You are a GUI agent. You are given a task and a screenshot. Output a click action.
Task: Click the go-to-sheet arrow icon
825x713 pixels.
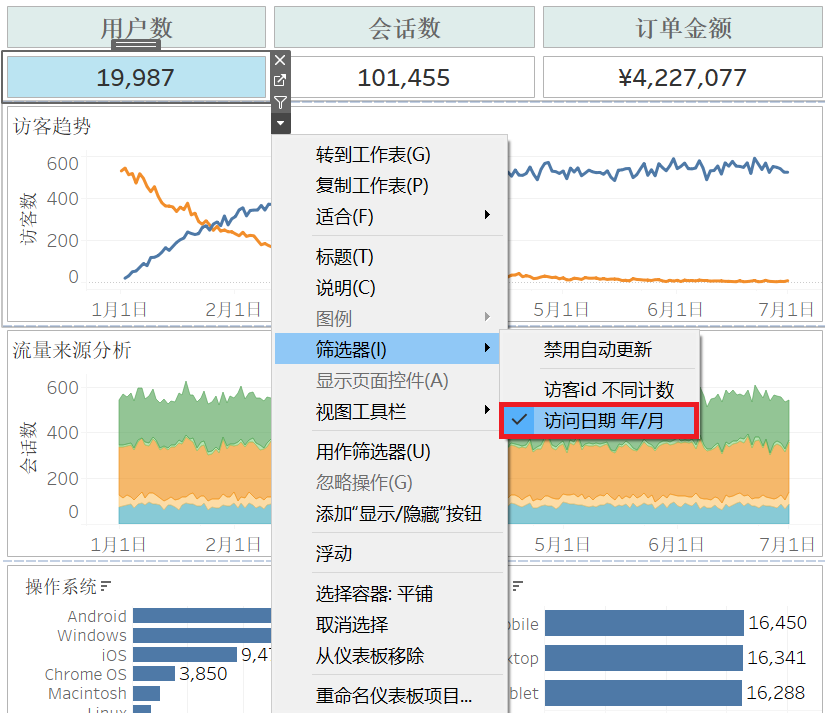coord(280,81)
